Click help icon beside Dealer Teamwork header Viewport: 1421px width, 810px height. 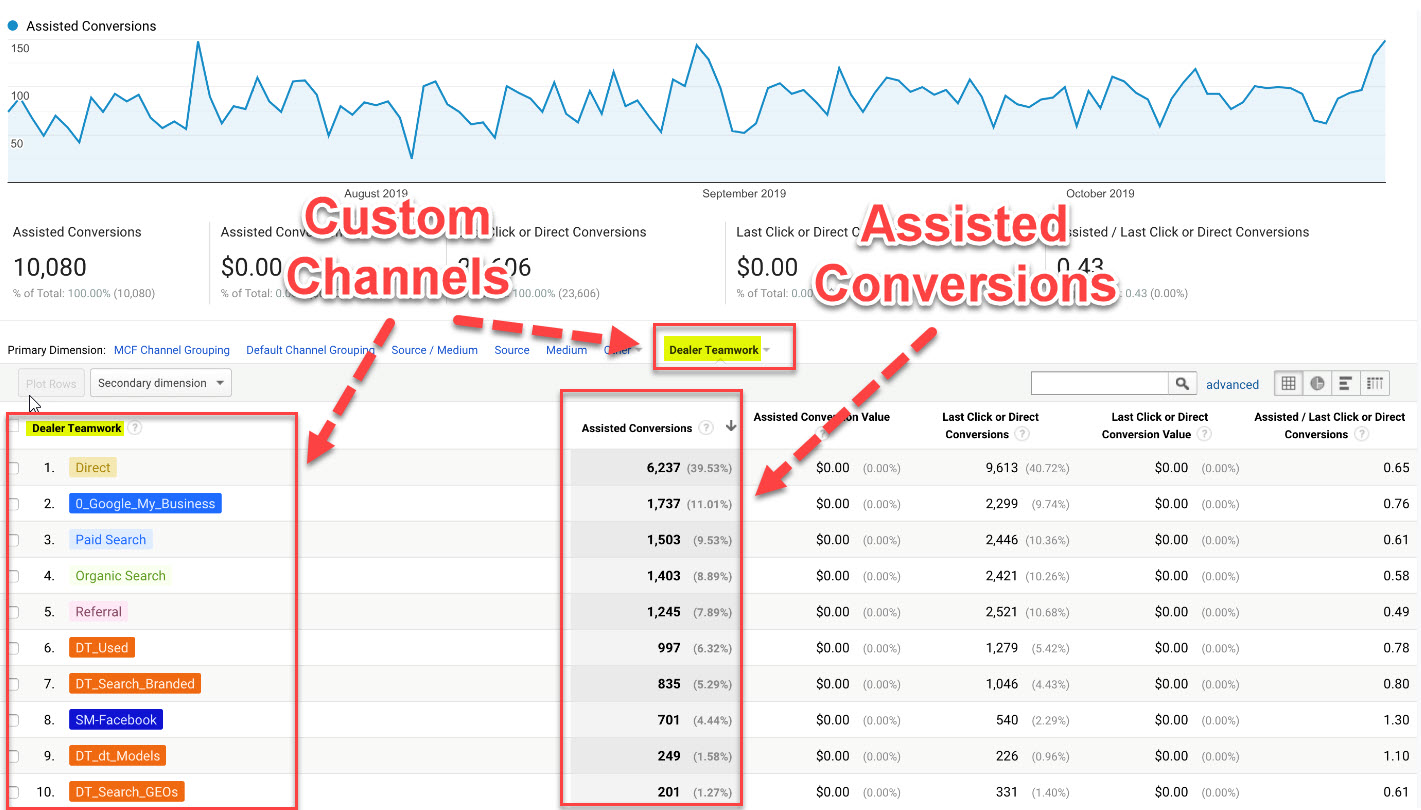click(133, 427)
